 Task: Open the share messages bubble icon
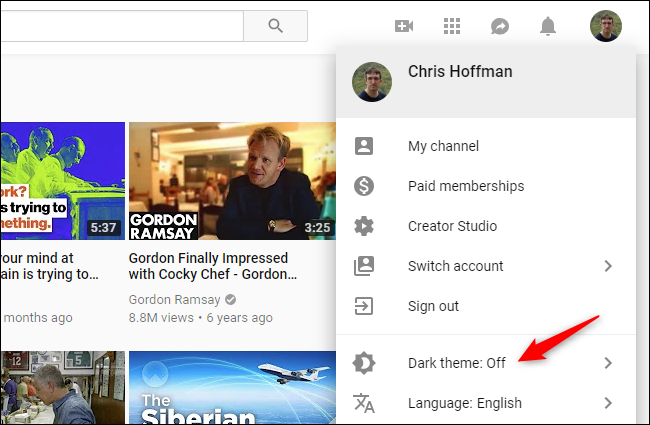[x=500, y=27]
